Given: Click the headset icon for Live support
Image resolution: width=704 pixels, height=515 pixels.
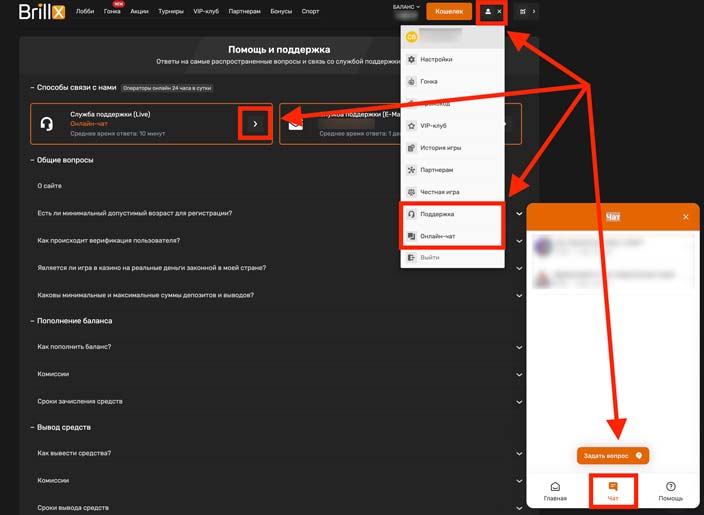Looking at the screenshot, I should (46, 123).
